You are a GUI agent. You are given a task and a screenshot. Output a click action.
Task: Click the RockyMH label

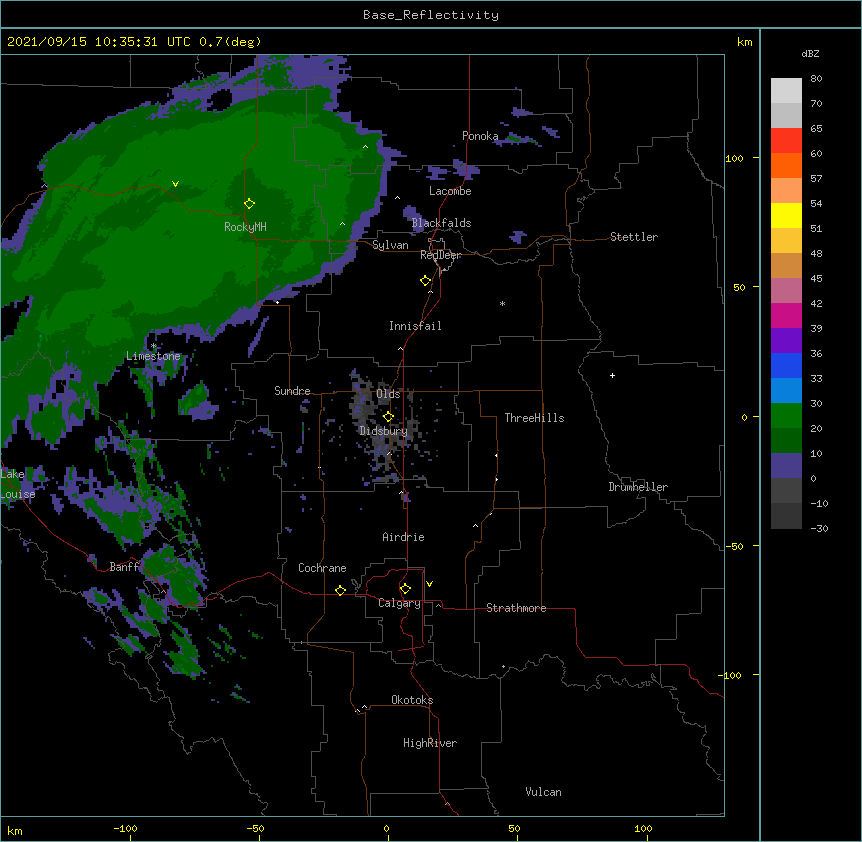coord(245,227)
